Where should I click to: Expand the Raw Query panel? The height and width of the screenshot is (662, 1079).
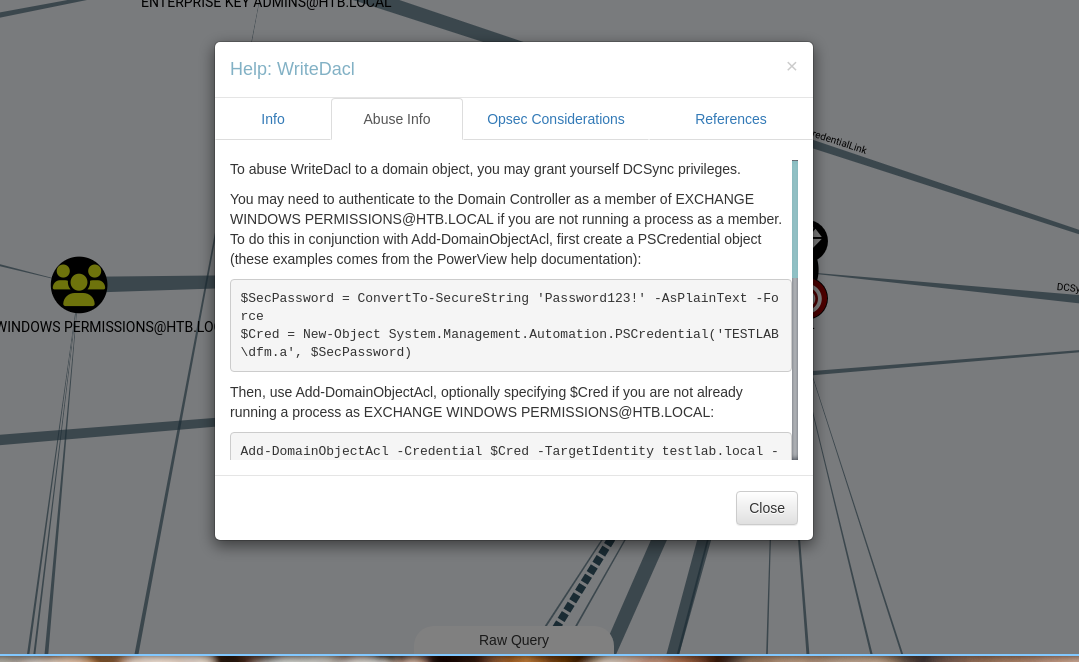coord(513,640)
